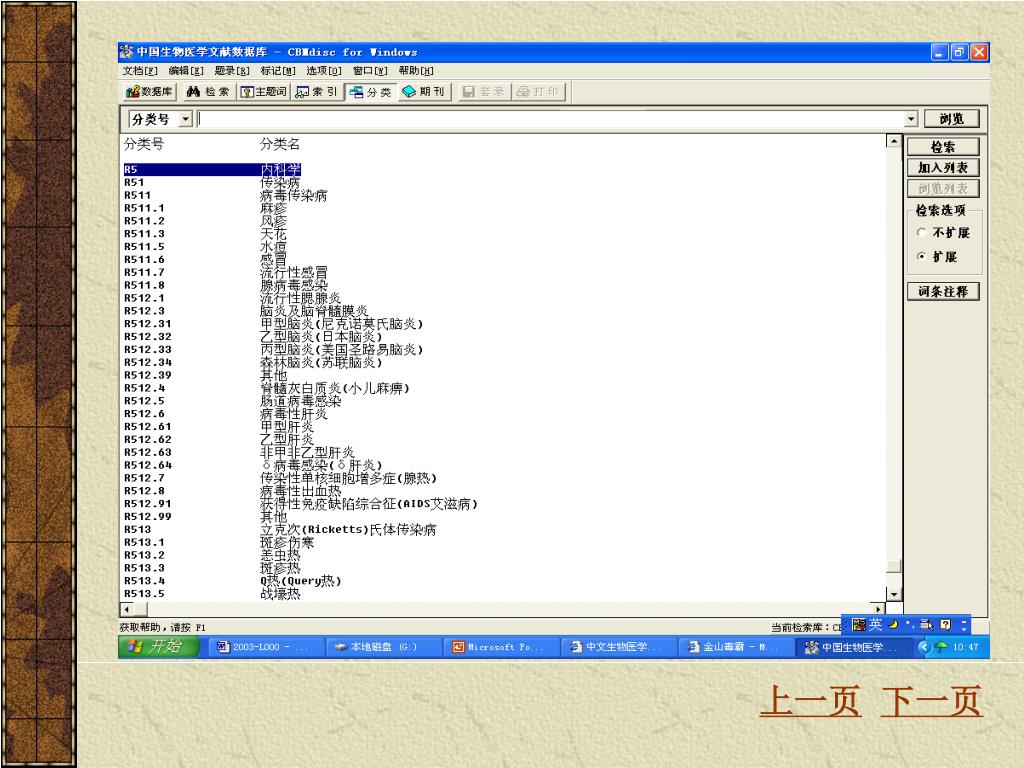Select row R512.32 乙型脑炎
This screenshot has width=1024, height=768.
tap(253, 337)
